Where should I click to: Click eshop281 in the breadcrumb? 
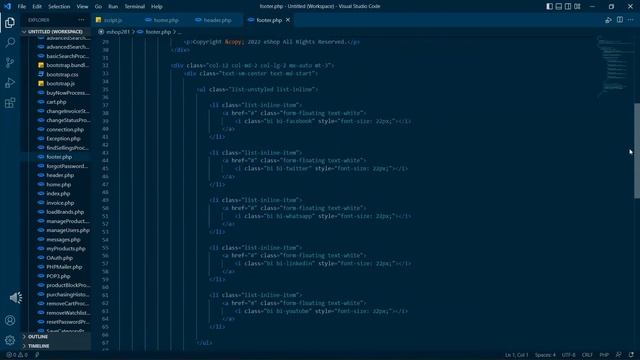(x=118, y=32)
